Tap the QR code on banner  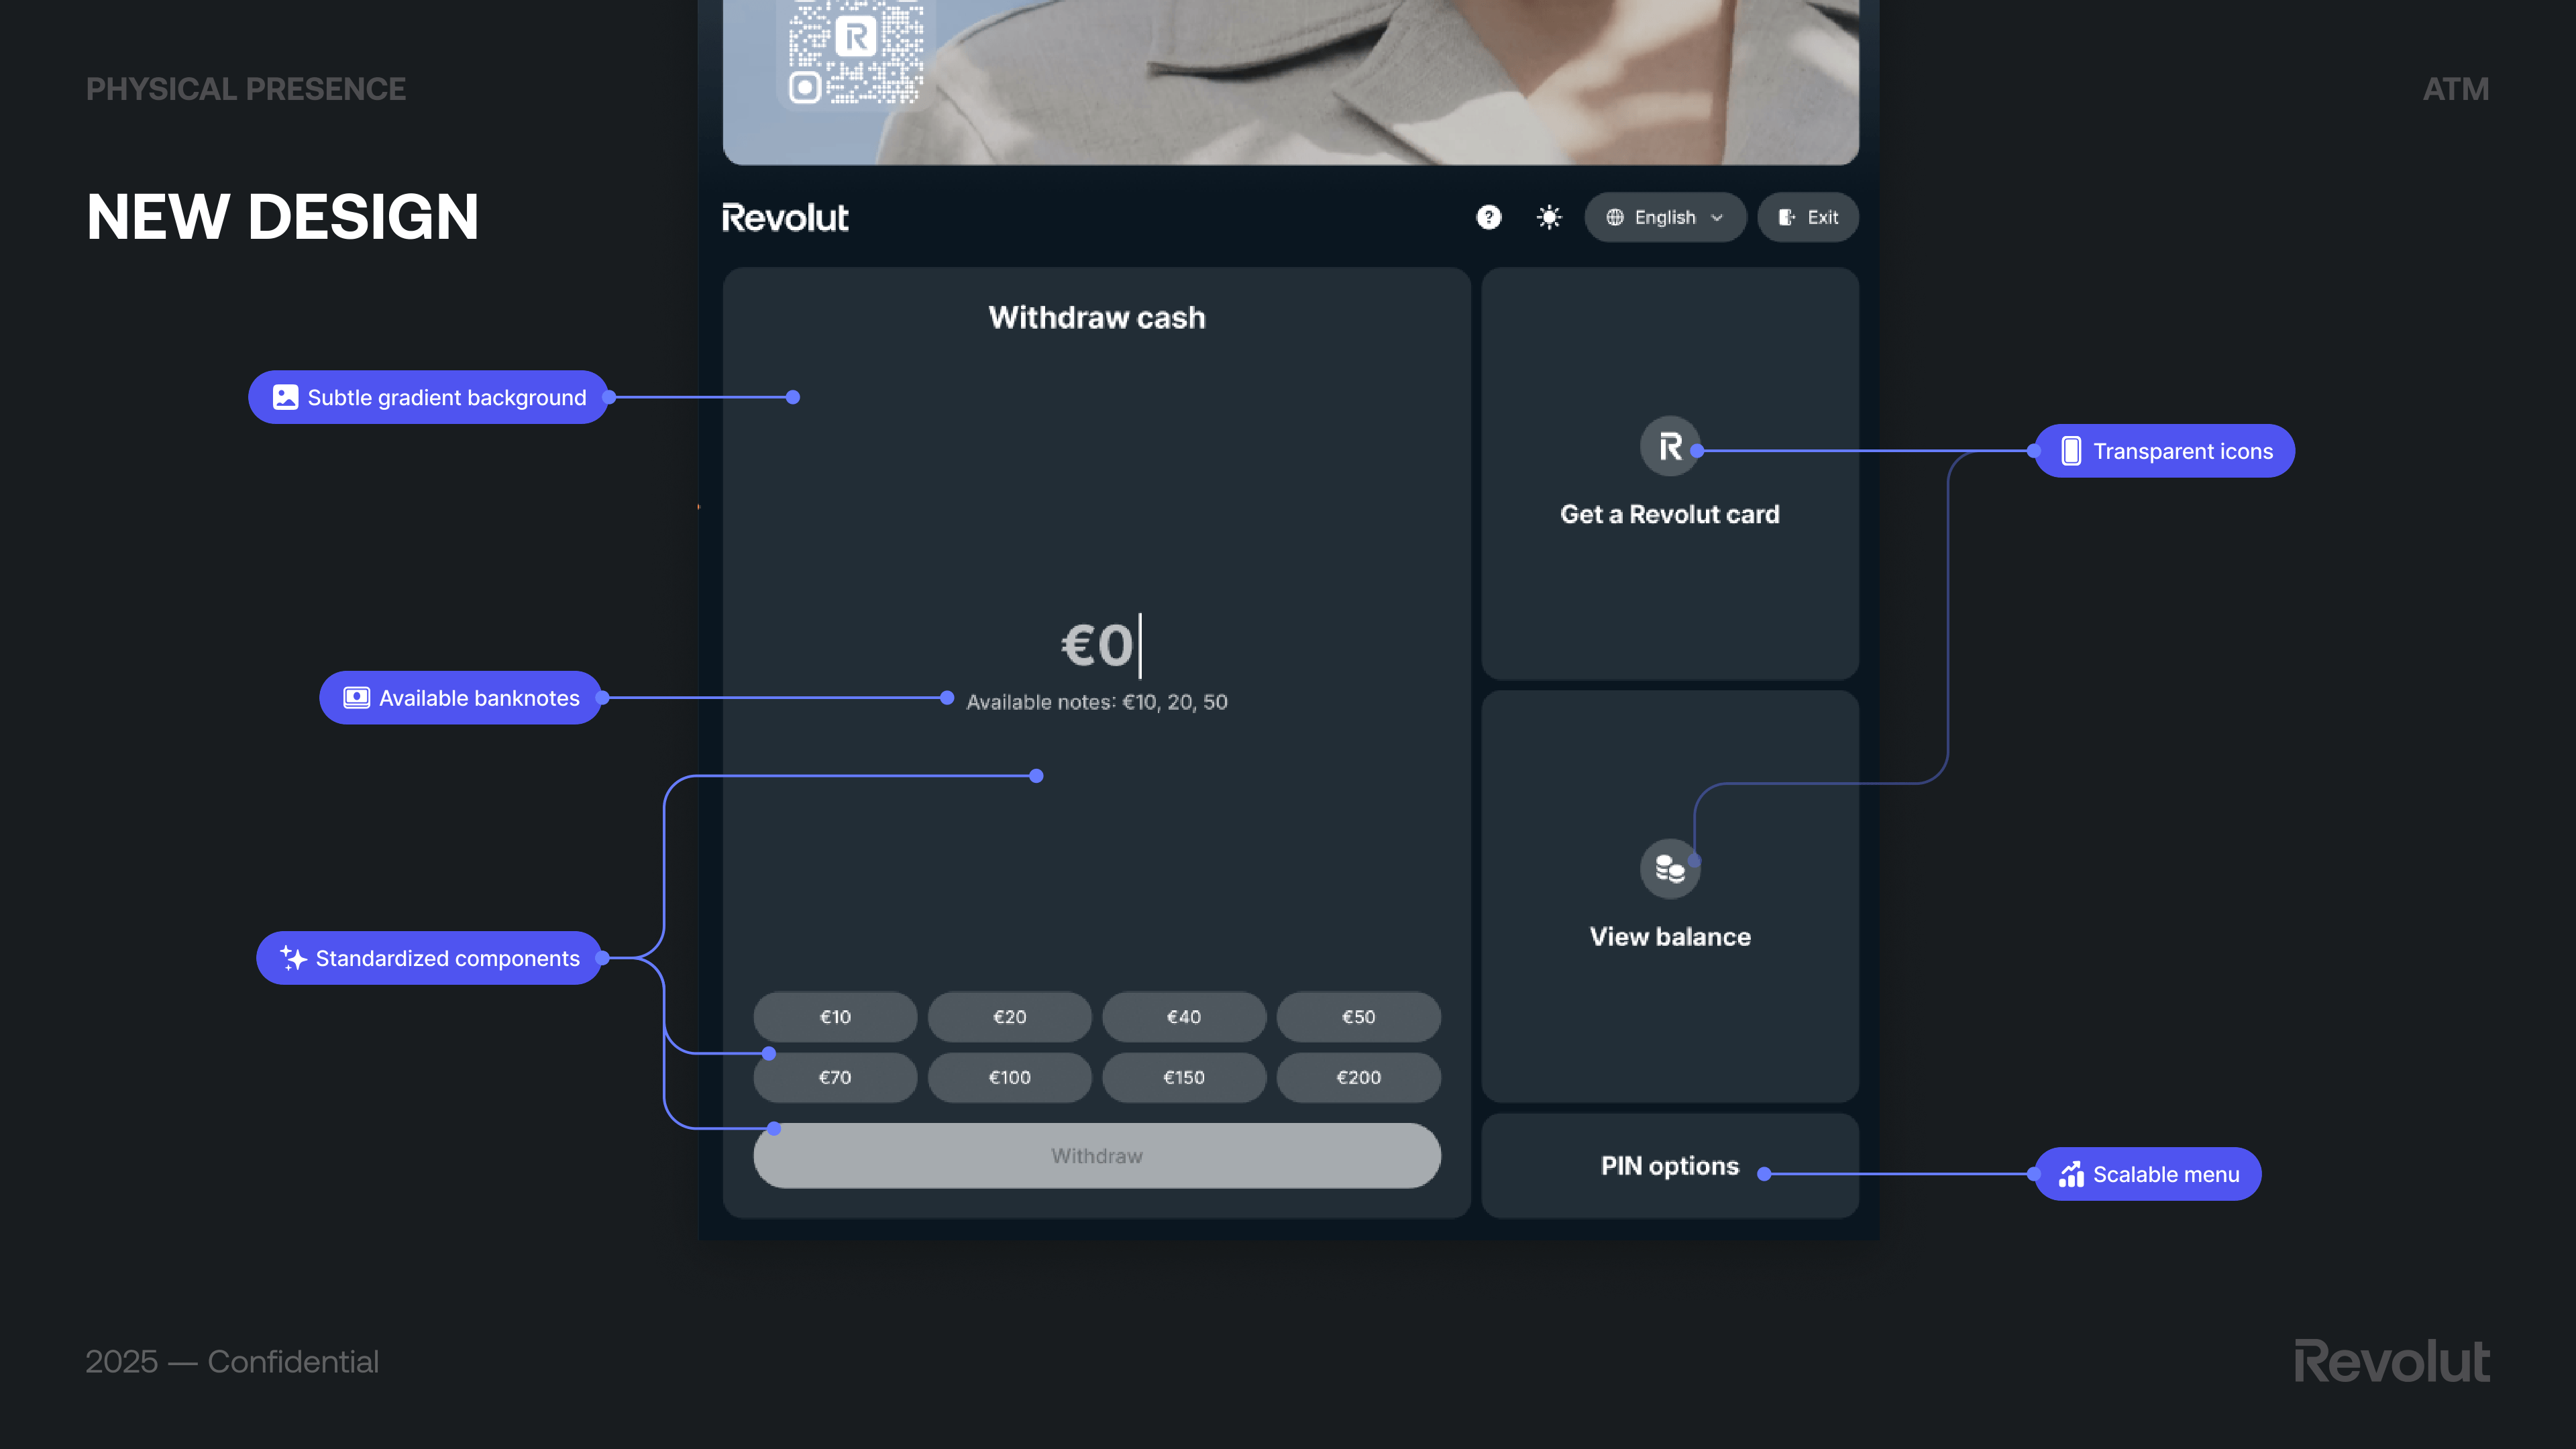[855, 50]
